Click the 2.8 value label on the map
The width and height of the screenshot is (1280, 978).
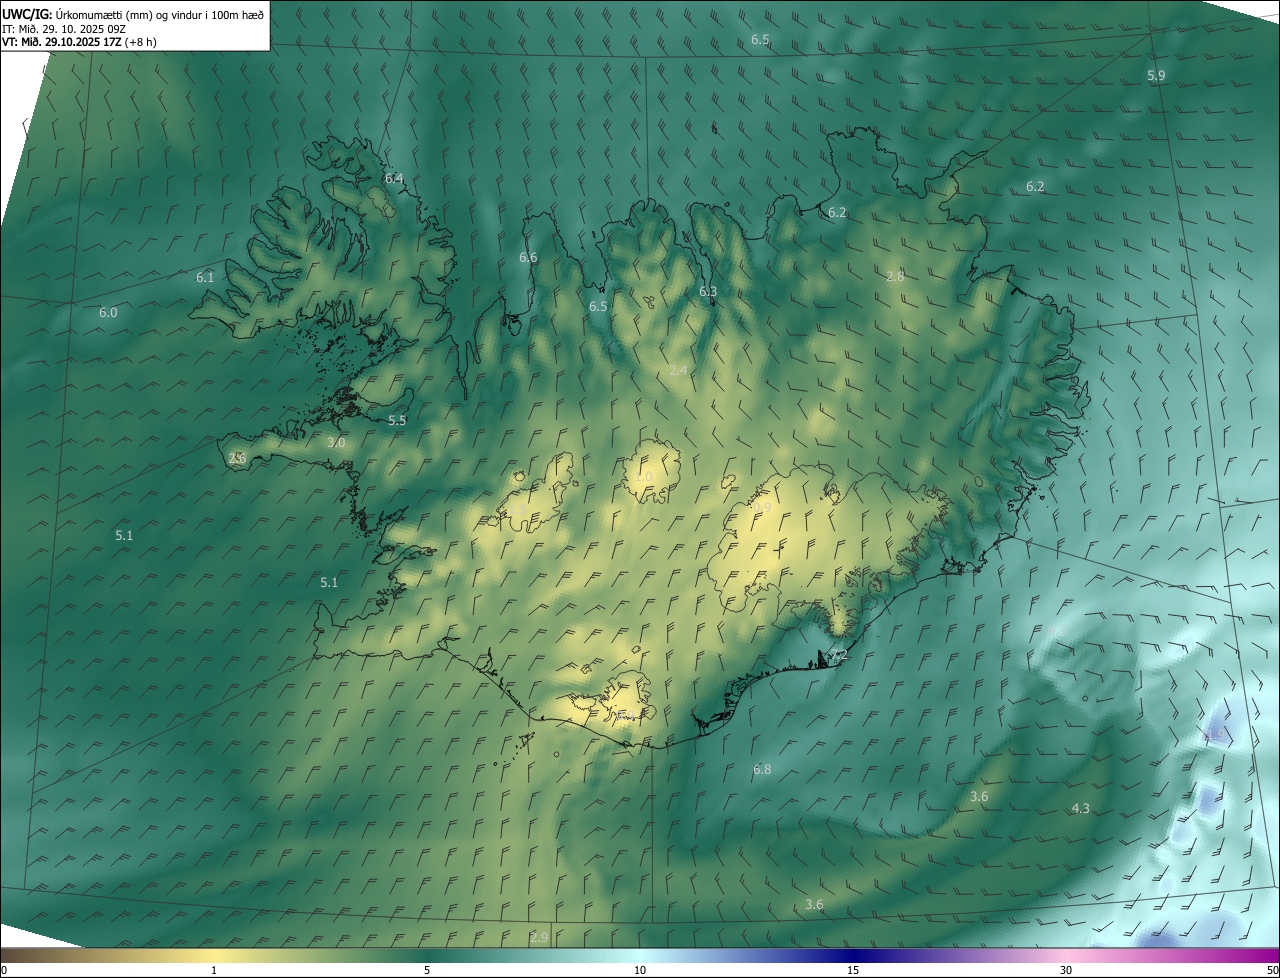pos(895,277)
